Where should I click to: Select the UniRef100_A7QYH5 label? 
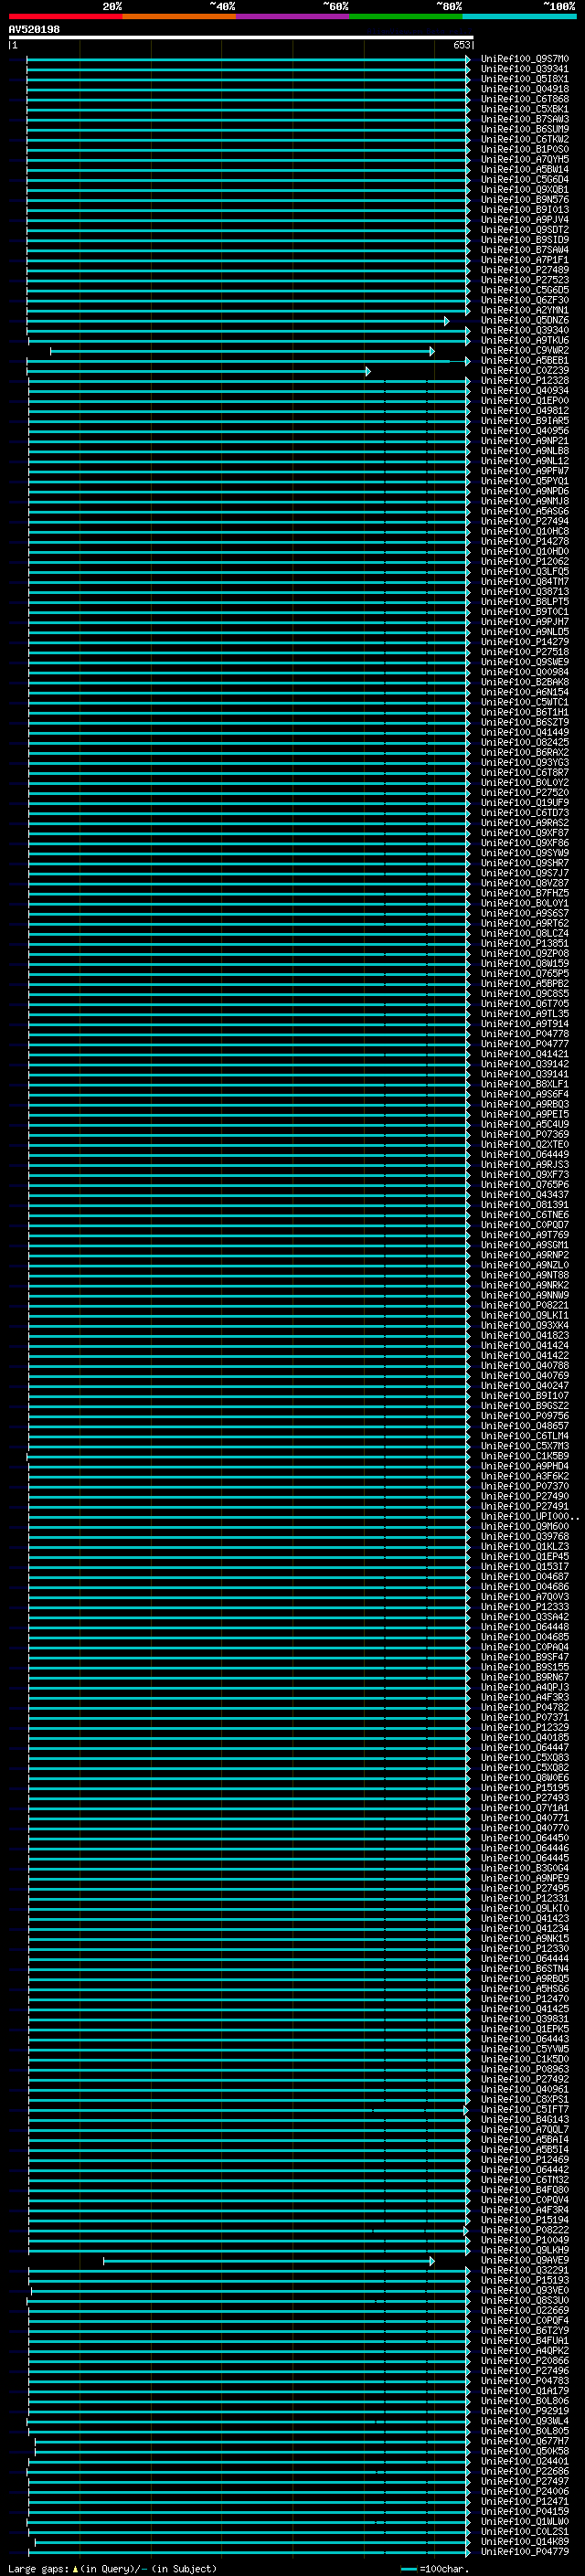[525, 159]
